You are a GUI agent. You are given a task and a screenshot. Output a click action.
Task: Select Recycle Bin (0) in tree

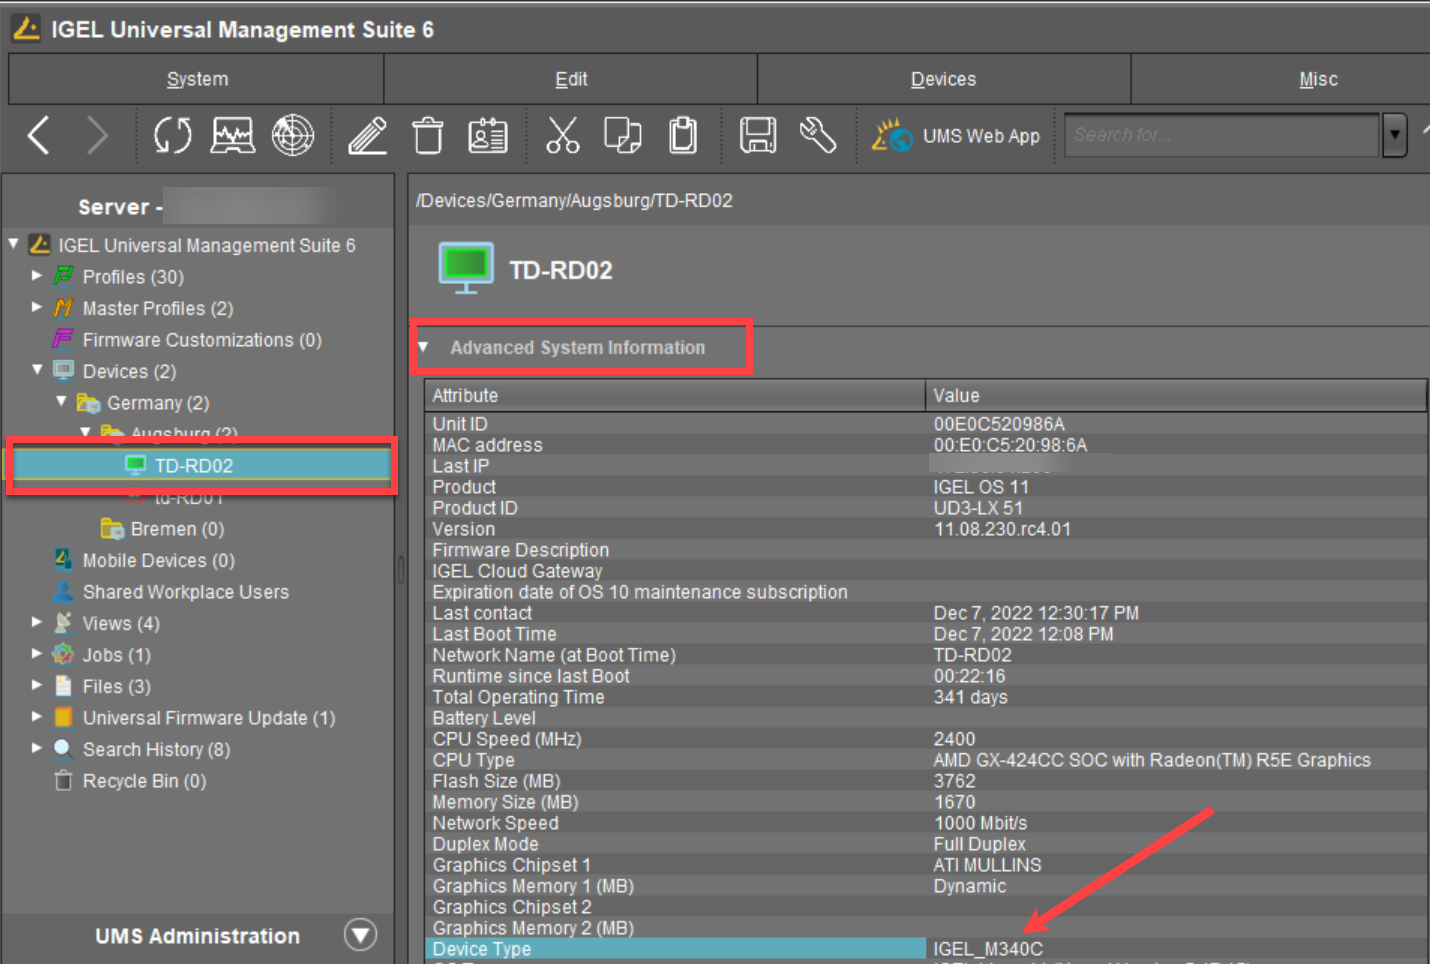[144, 781]
